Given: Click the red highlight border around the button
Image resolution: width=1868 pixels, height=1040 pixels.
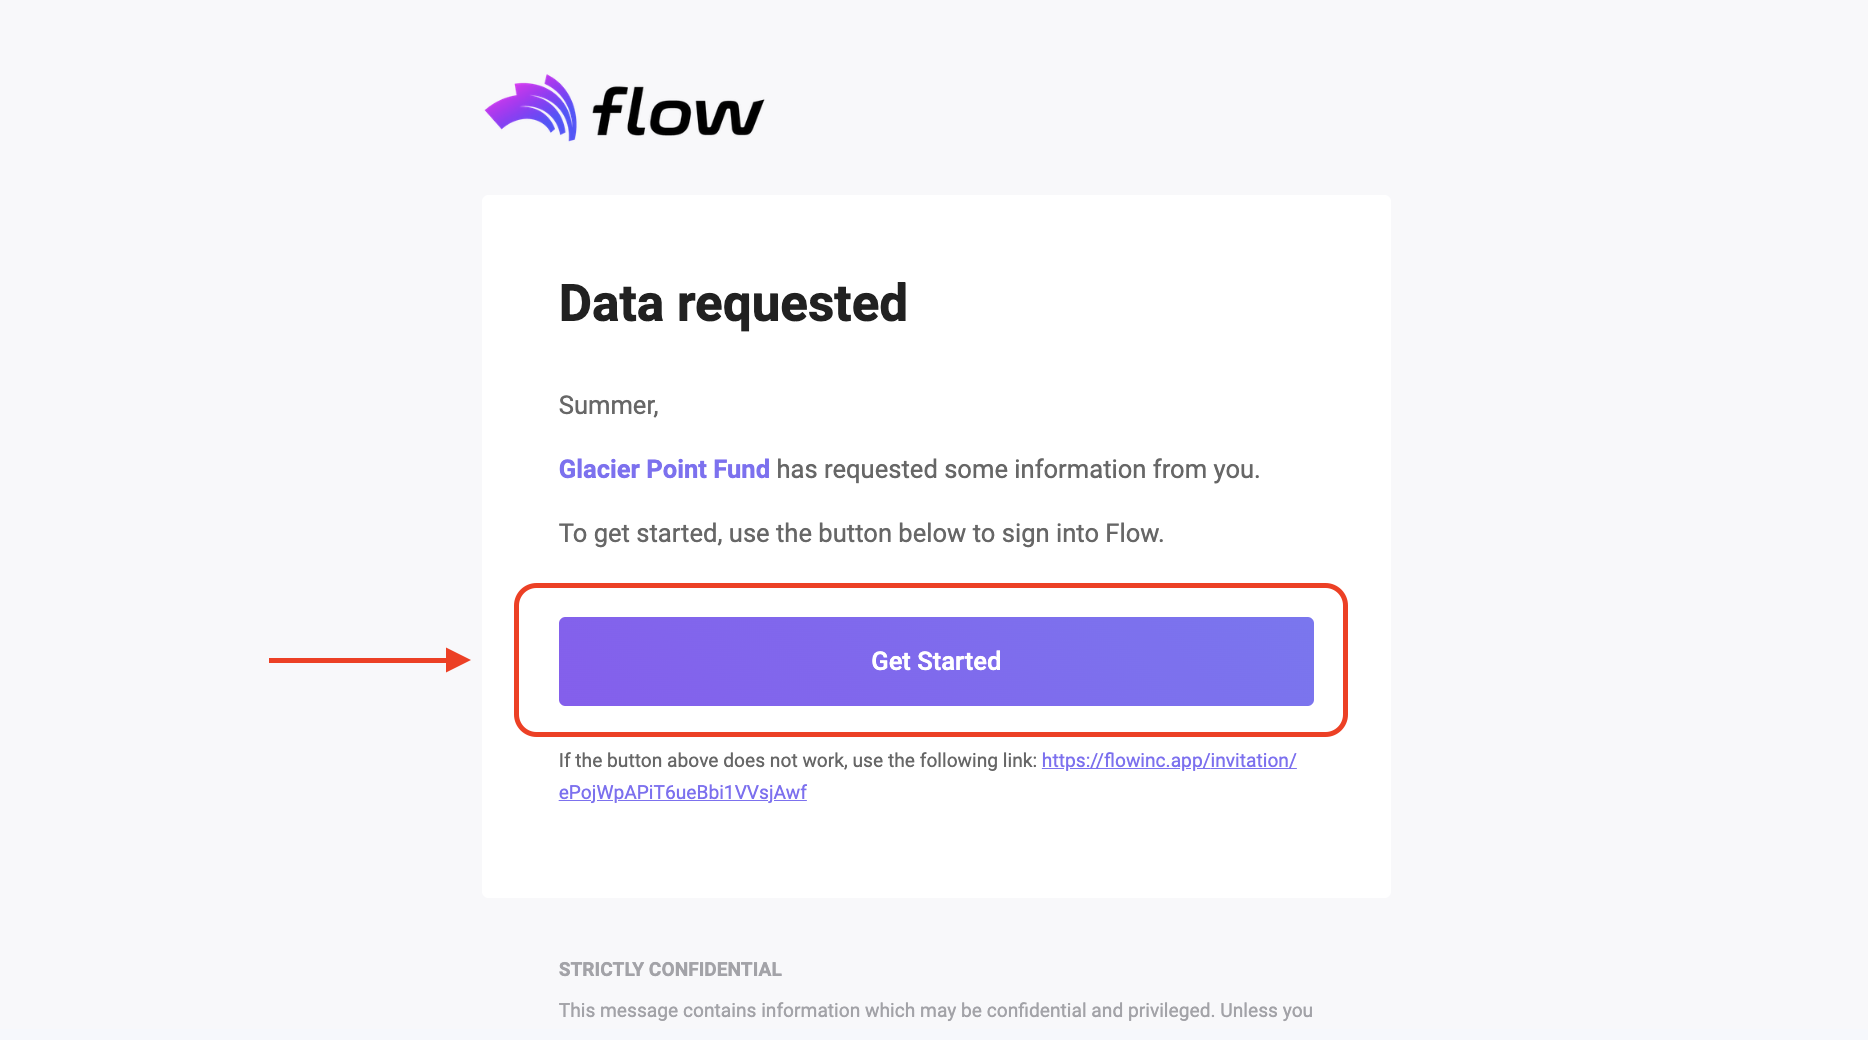Looking at the screenshot, I should (931, 588).
